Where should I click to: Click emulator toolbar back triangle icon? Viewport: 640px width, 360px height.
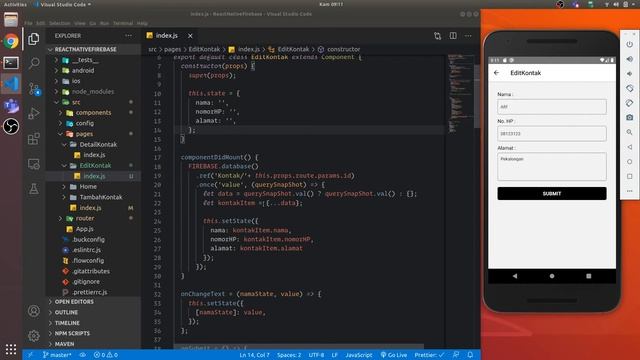coord(630,147)
